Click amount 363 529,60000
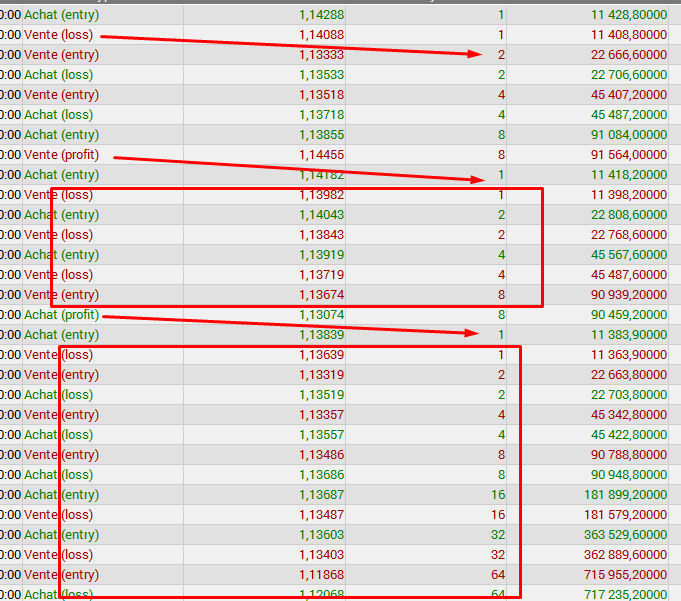 [x=625, y=534]
